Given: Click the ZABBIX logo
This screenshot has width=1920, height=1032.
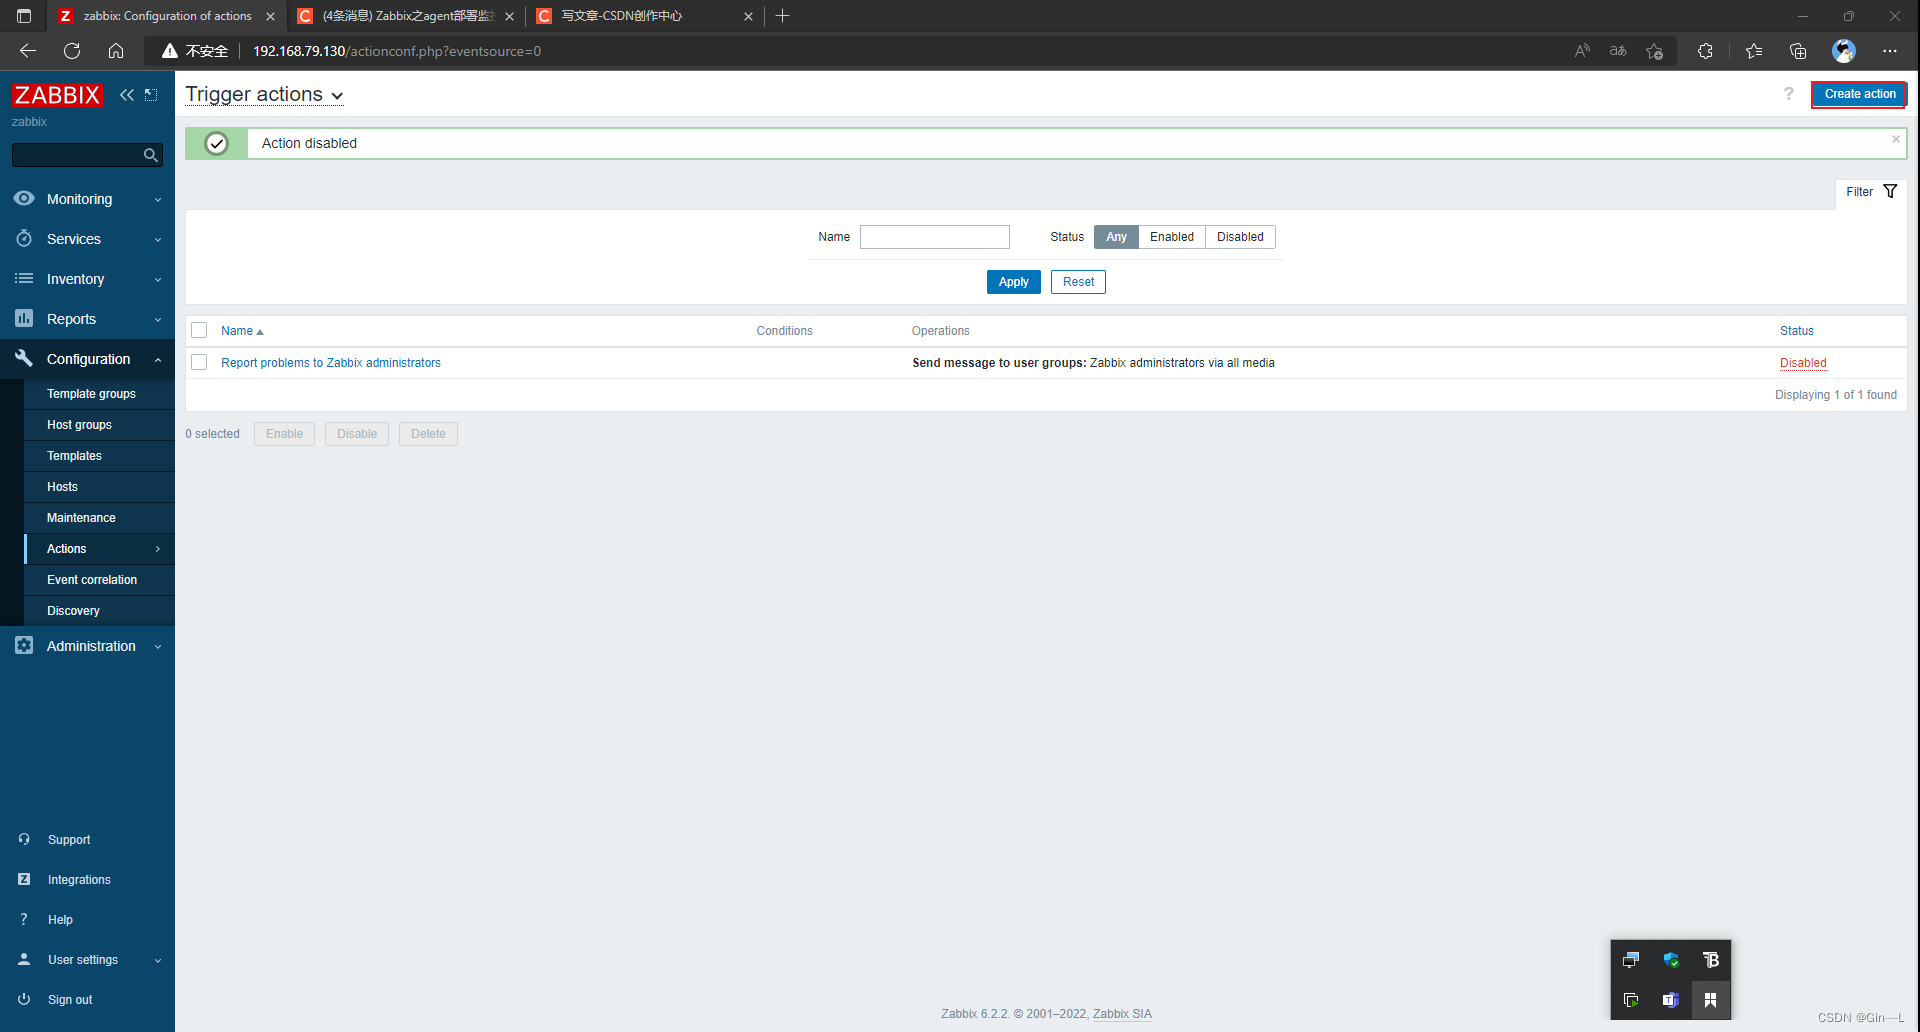Looking at the screenshot, I should pyautogui.click(x=57, y=95).
